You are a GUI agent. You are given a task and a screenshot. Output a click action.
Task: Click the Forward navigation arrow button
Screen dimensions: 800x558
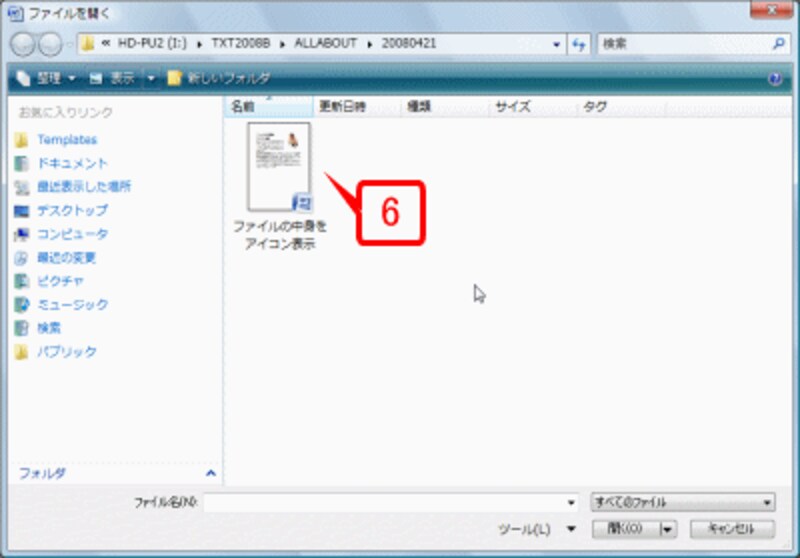(x=50, y=44)
